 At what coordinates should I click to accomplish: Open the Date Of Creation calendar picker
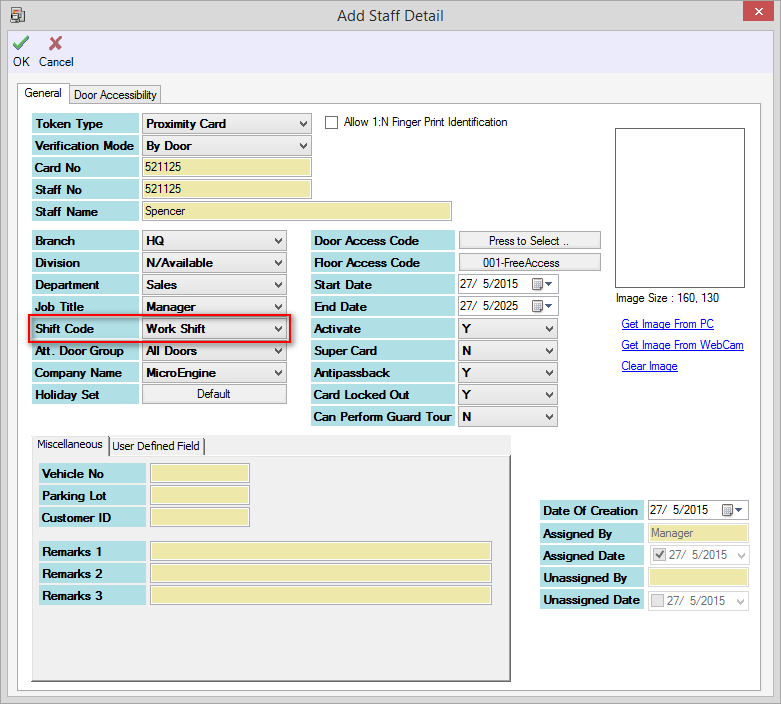[x=730, y=511]
